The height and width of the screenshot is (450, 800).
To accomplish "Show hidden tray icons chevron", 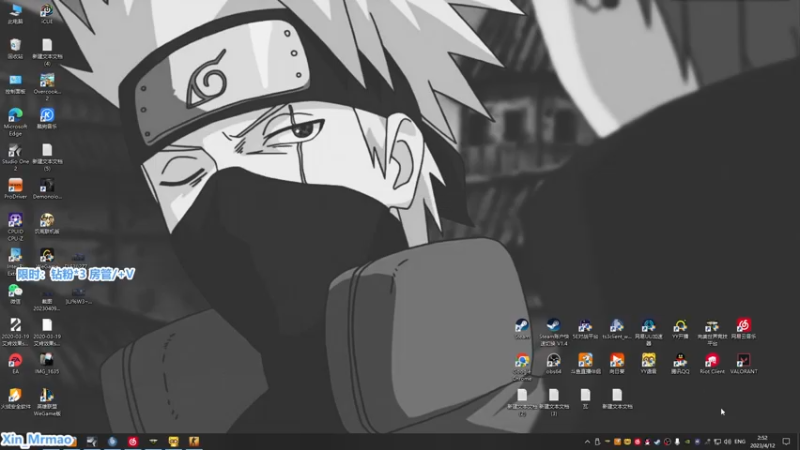I will click(x=587, y=442).
